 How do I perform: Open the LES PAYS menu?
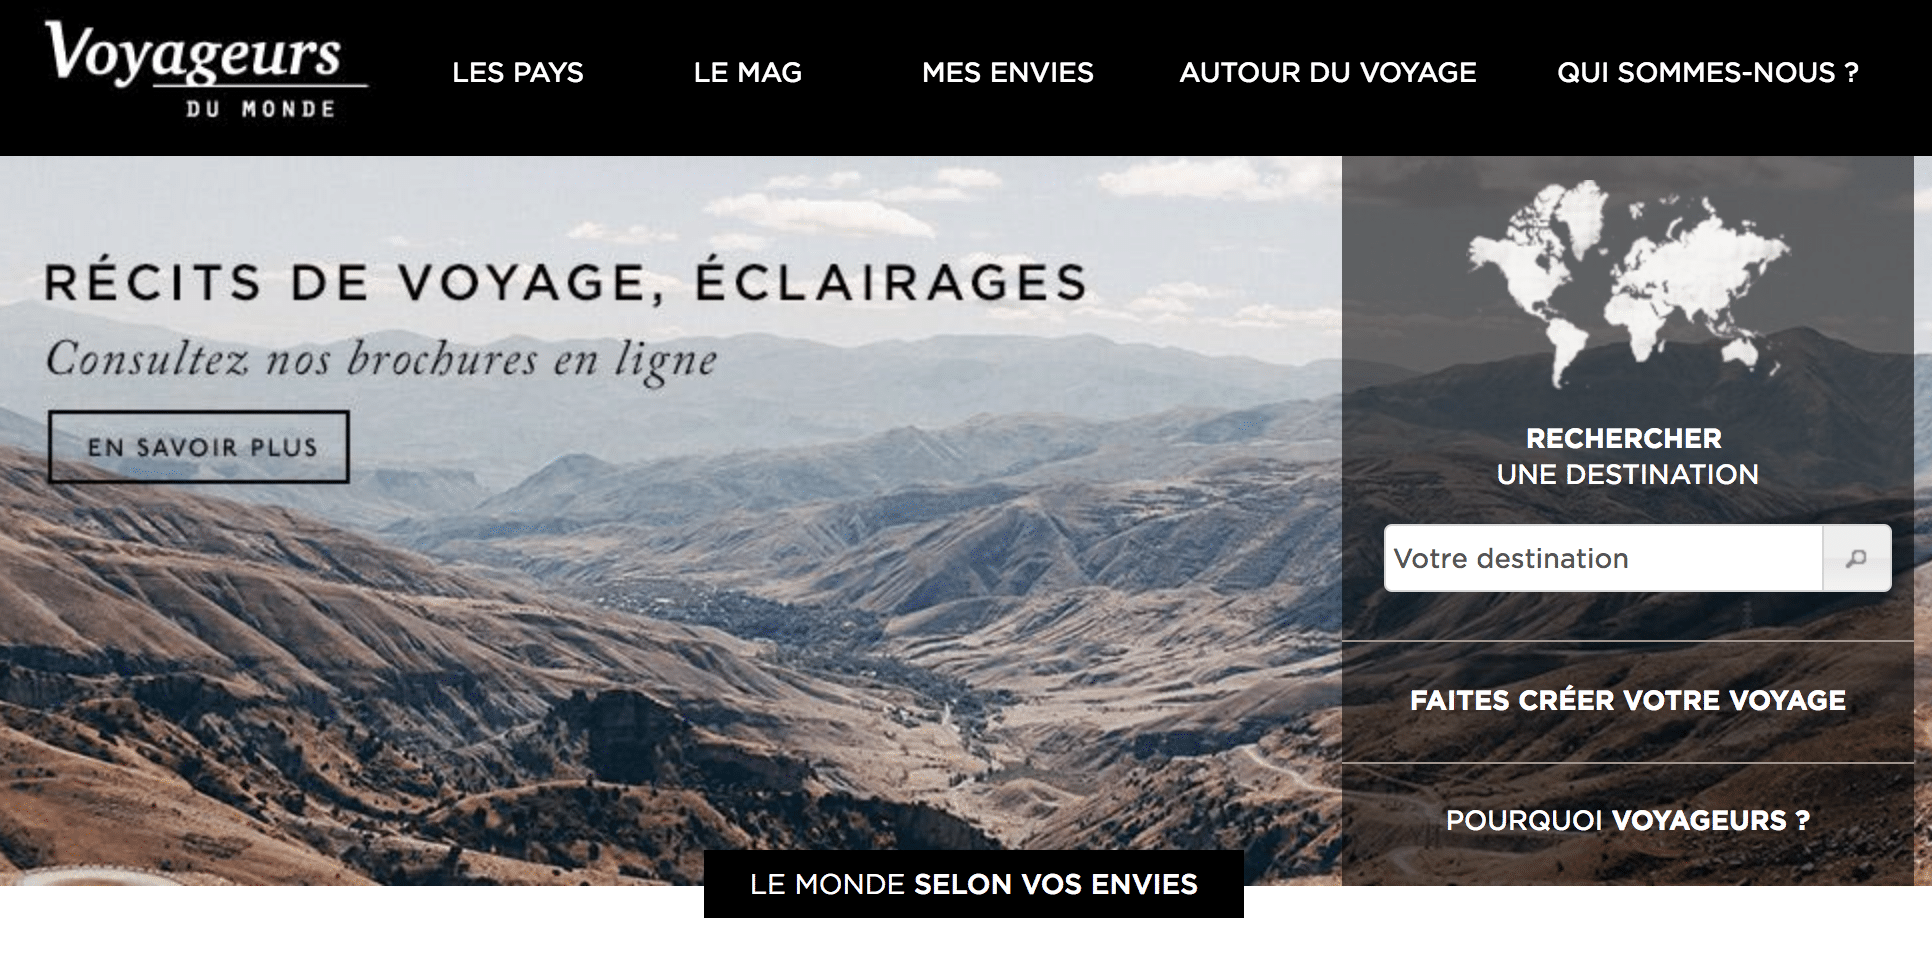[x=517, y=73]
